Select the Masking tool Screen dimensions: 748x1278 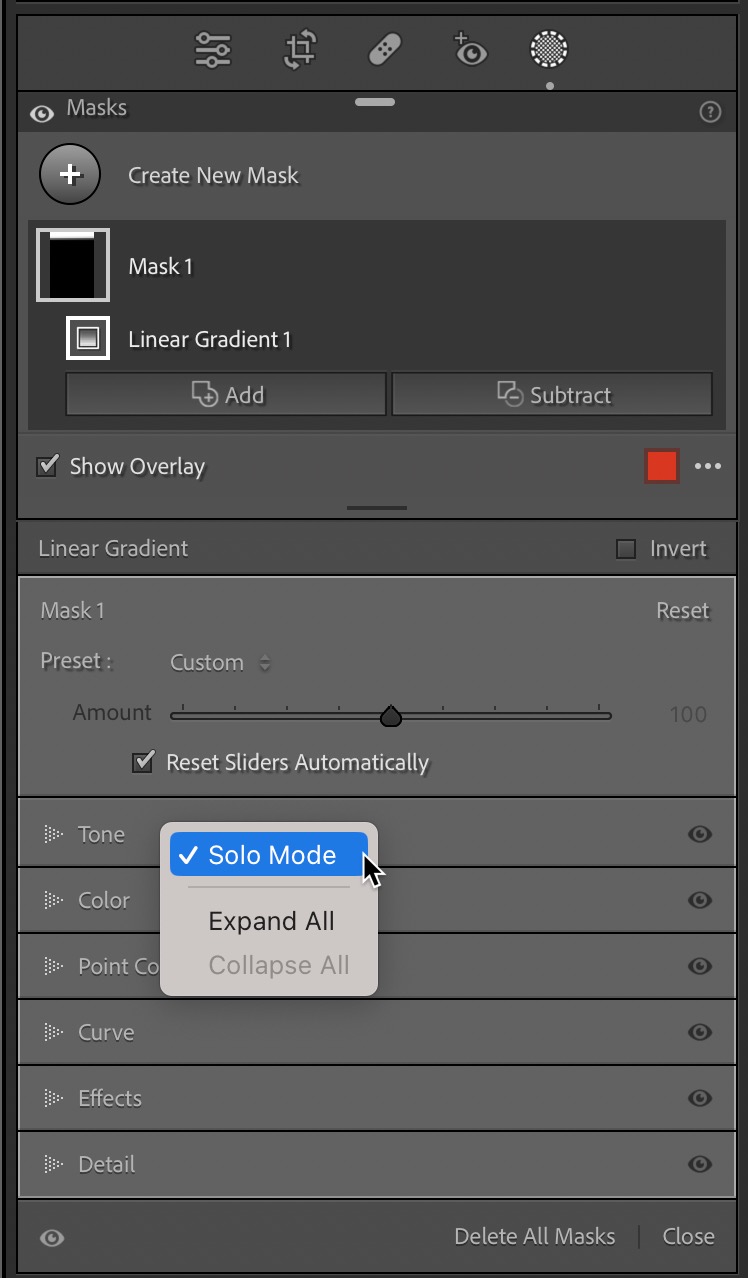[549, 49]
